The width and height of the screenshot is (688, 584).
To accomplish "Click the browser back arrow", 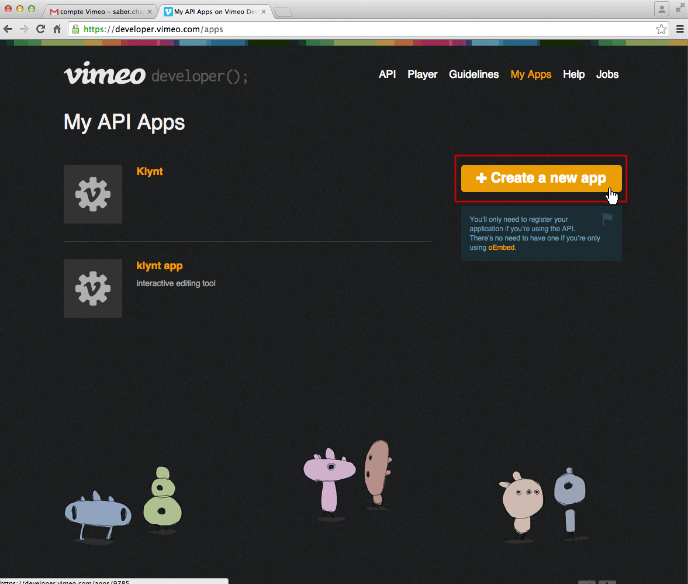I will click(x=8, y=29).
